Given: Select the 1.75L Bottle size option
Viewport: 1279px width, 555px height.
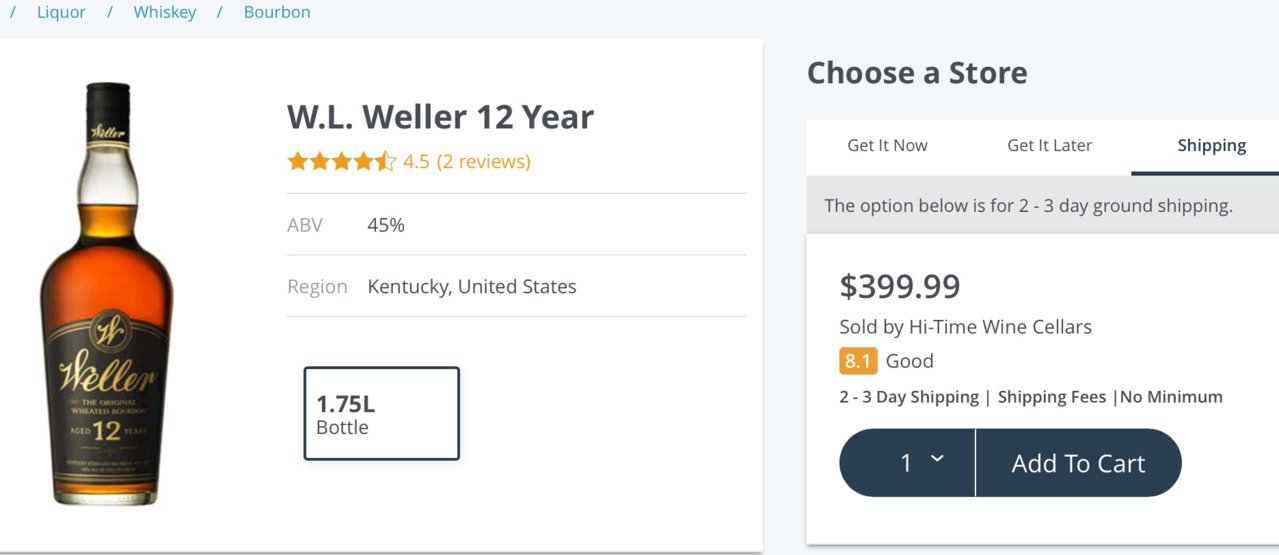Looking at the screenshot, I should (382, 414).
